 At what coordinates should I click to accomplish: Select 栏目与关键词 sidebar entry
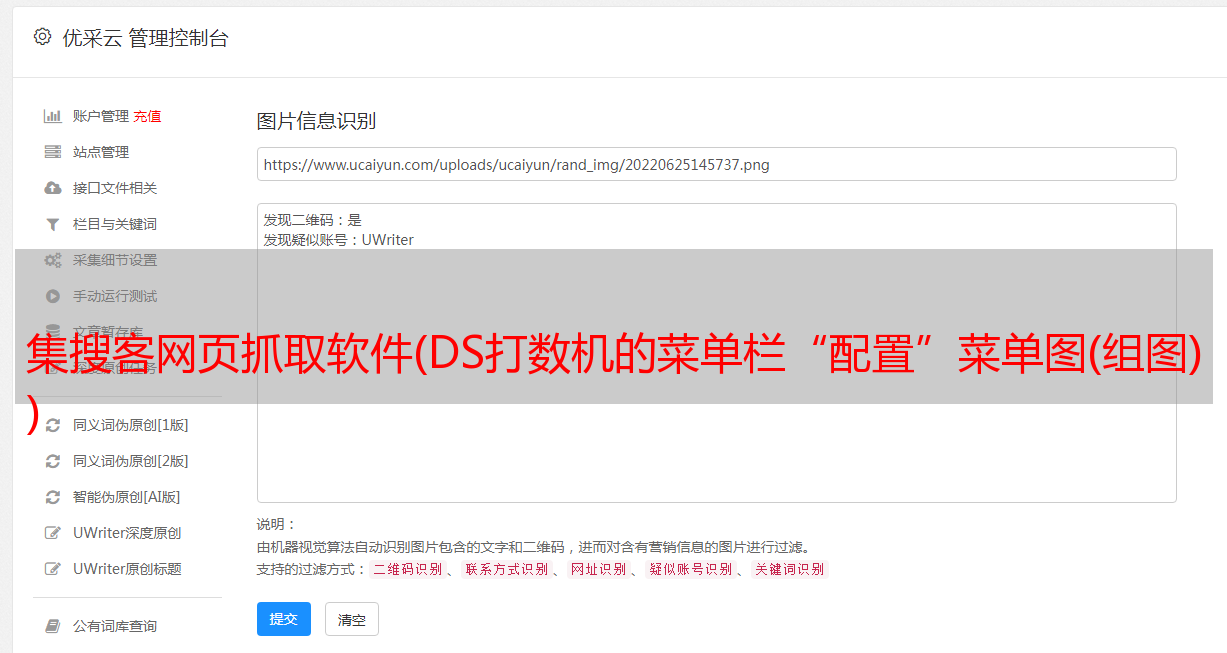[115, 224]
